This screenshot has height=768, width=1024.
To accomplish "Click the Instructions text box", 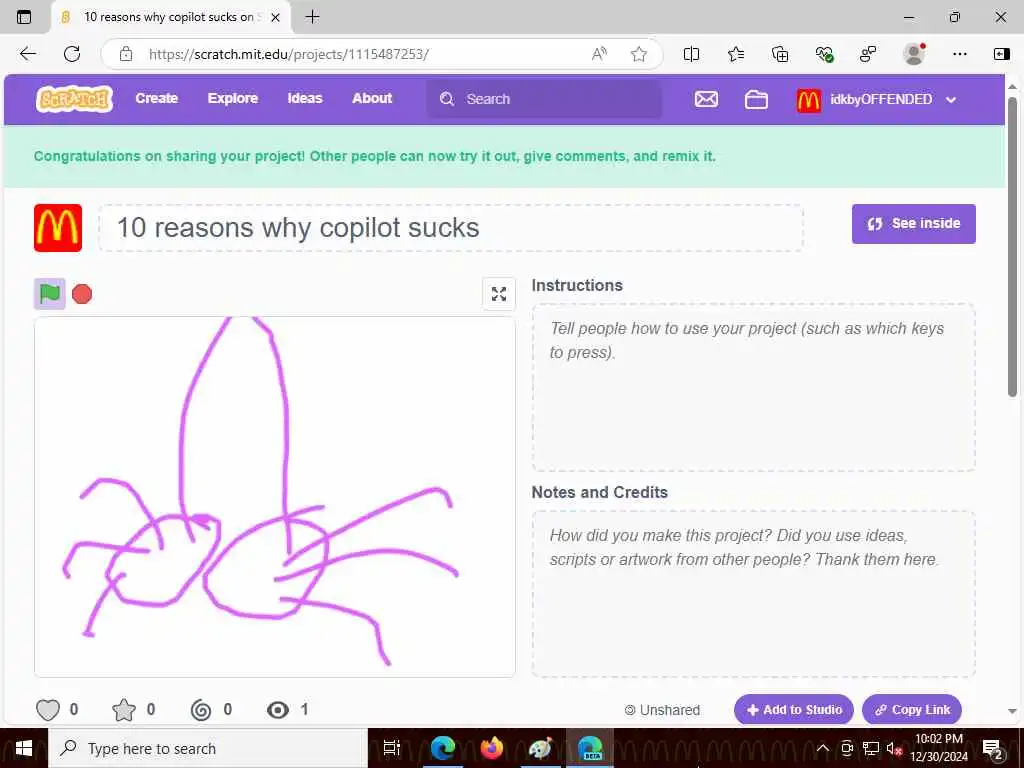I will click(754, 387).
